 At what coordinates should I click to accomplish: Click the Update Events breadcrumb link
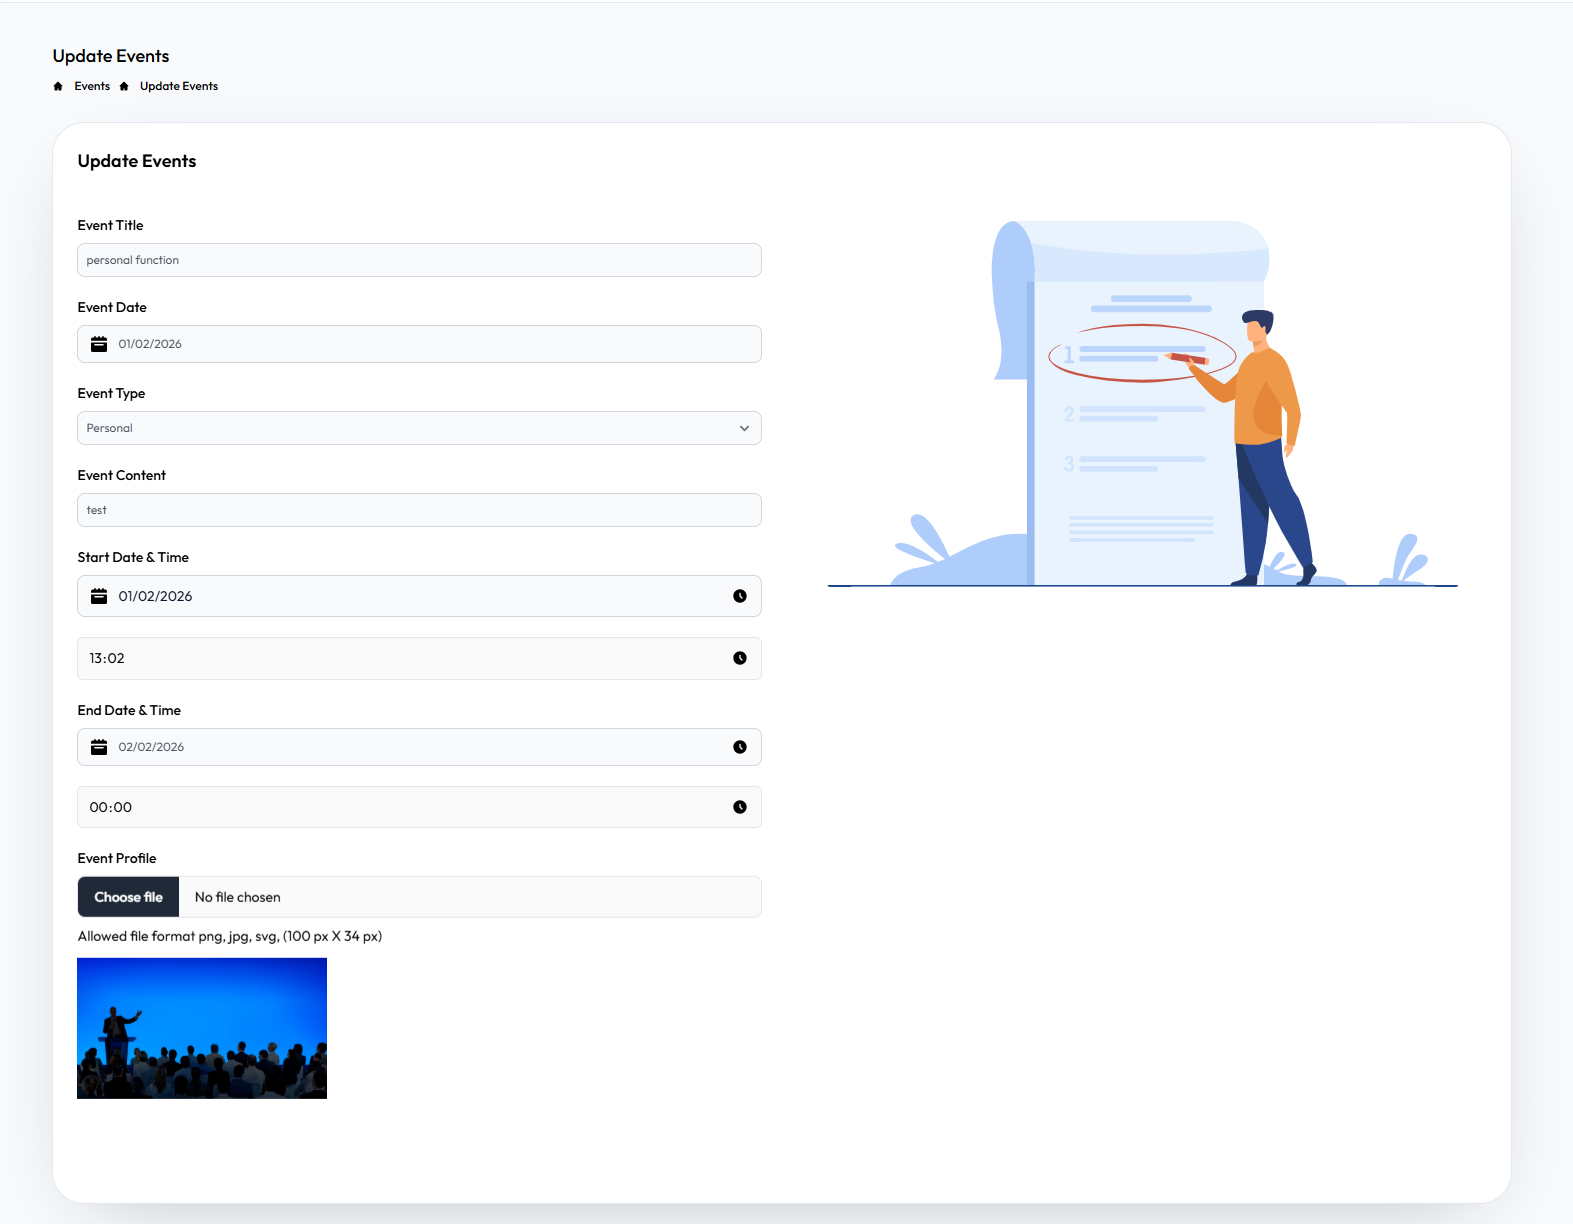pyautogui.click(x=179, y=86)
